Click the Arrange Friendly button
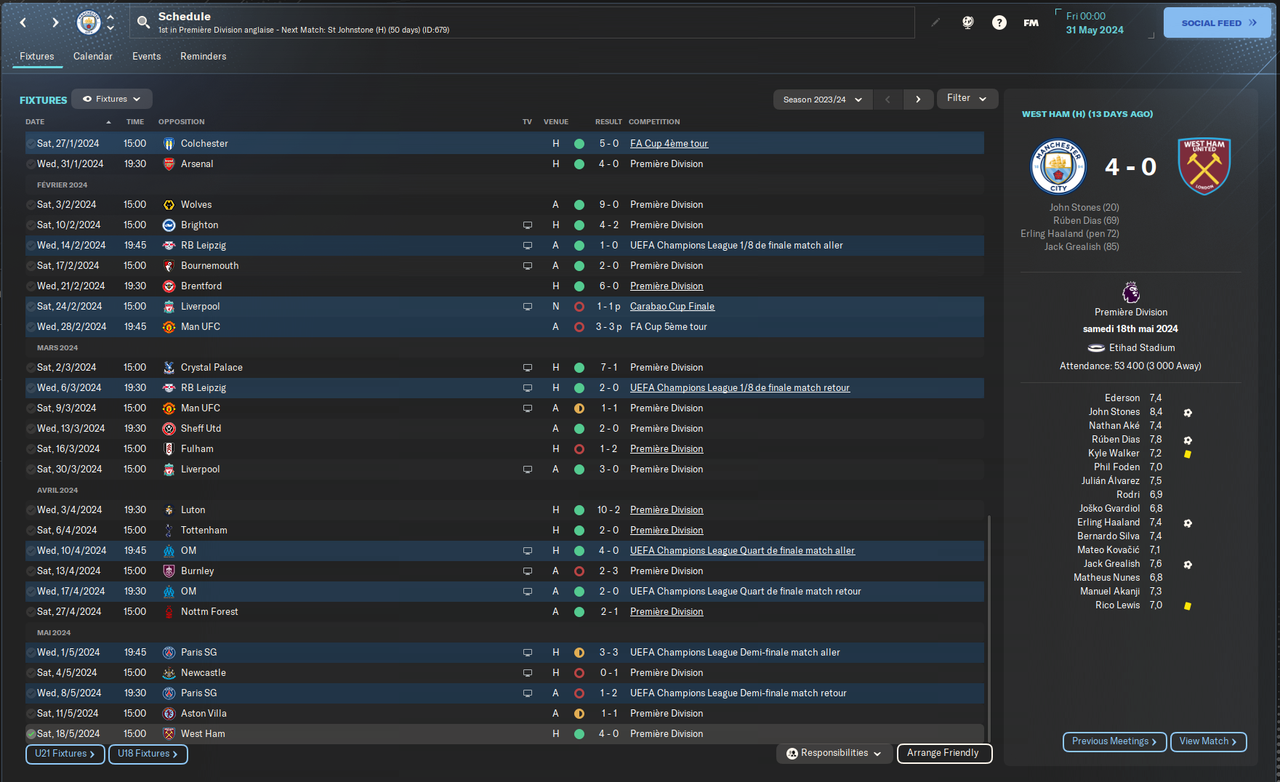The height and width of the screenshot is (782, 1280). (x=944, y=753)
